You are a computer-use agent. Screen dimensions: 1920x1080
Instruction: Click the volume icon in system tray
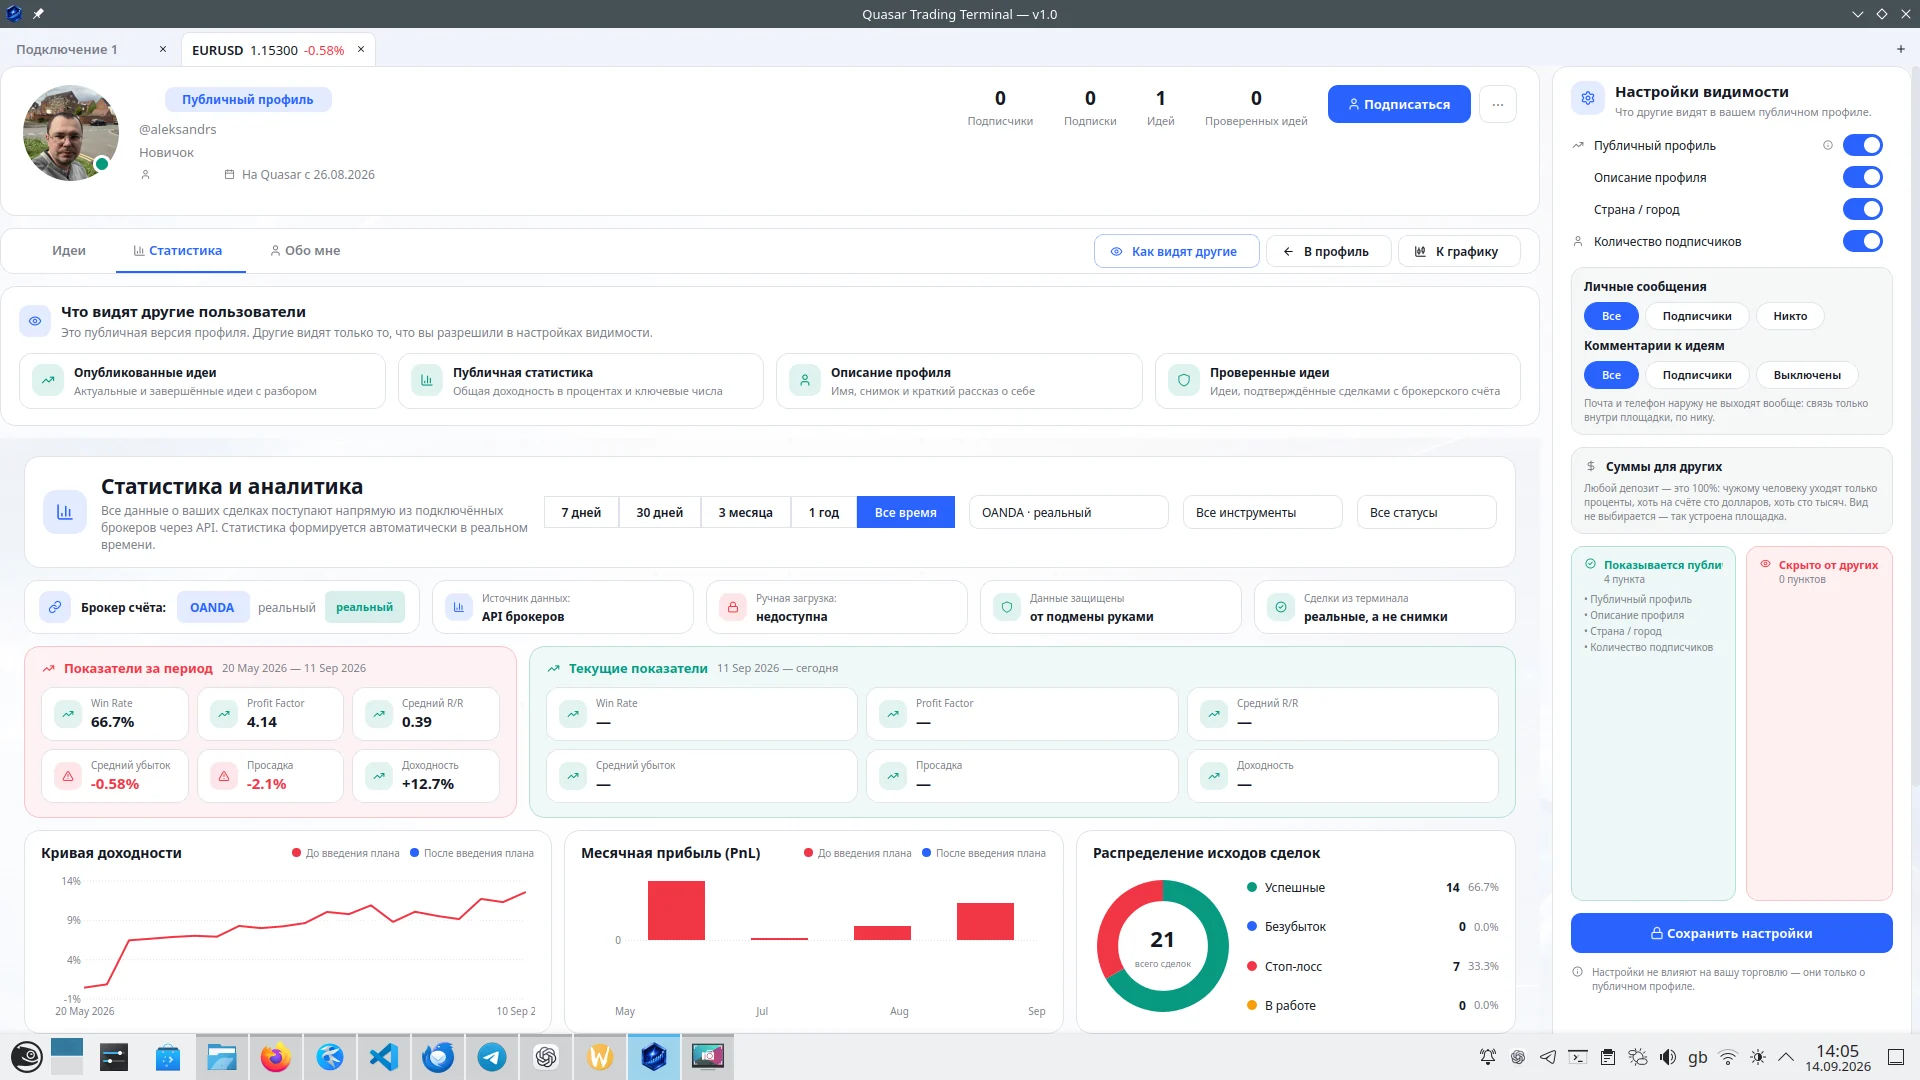1668,1057
